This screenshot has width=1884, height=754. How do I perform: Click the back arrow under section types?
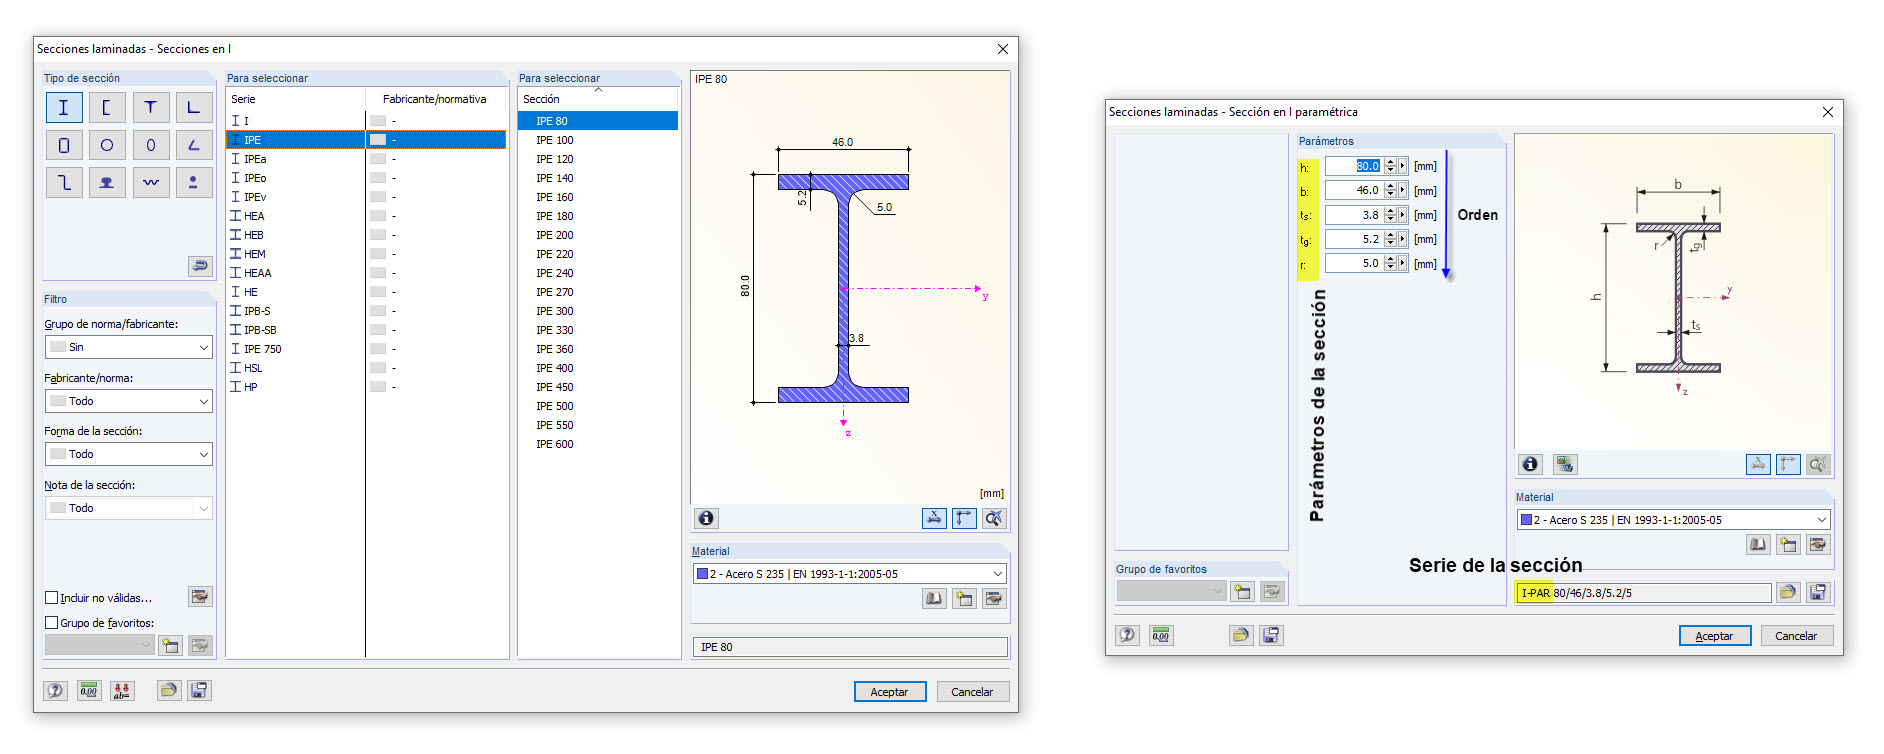coord(200,266)
